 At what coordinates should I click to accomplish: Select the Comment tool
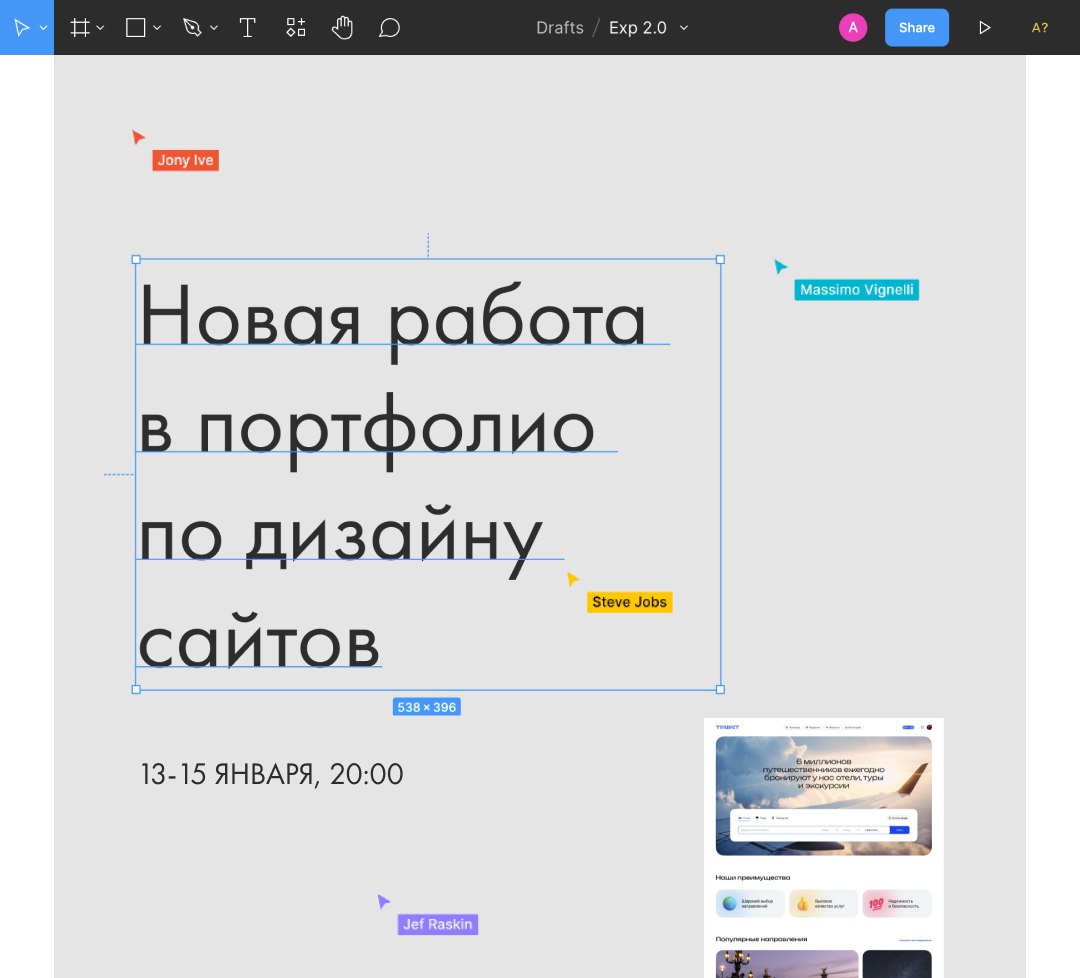[389, 28]
